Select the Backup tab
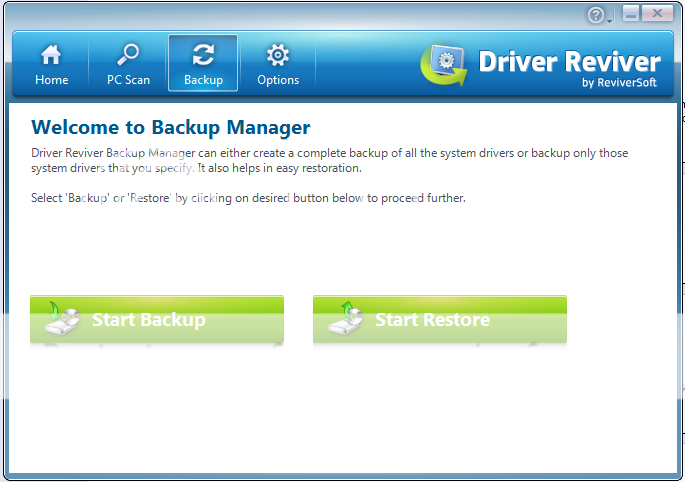 [203, 63]
